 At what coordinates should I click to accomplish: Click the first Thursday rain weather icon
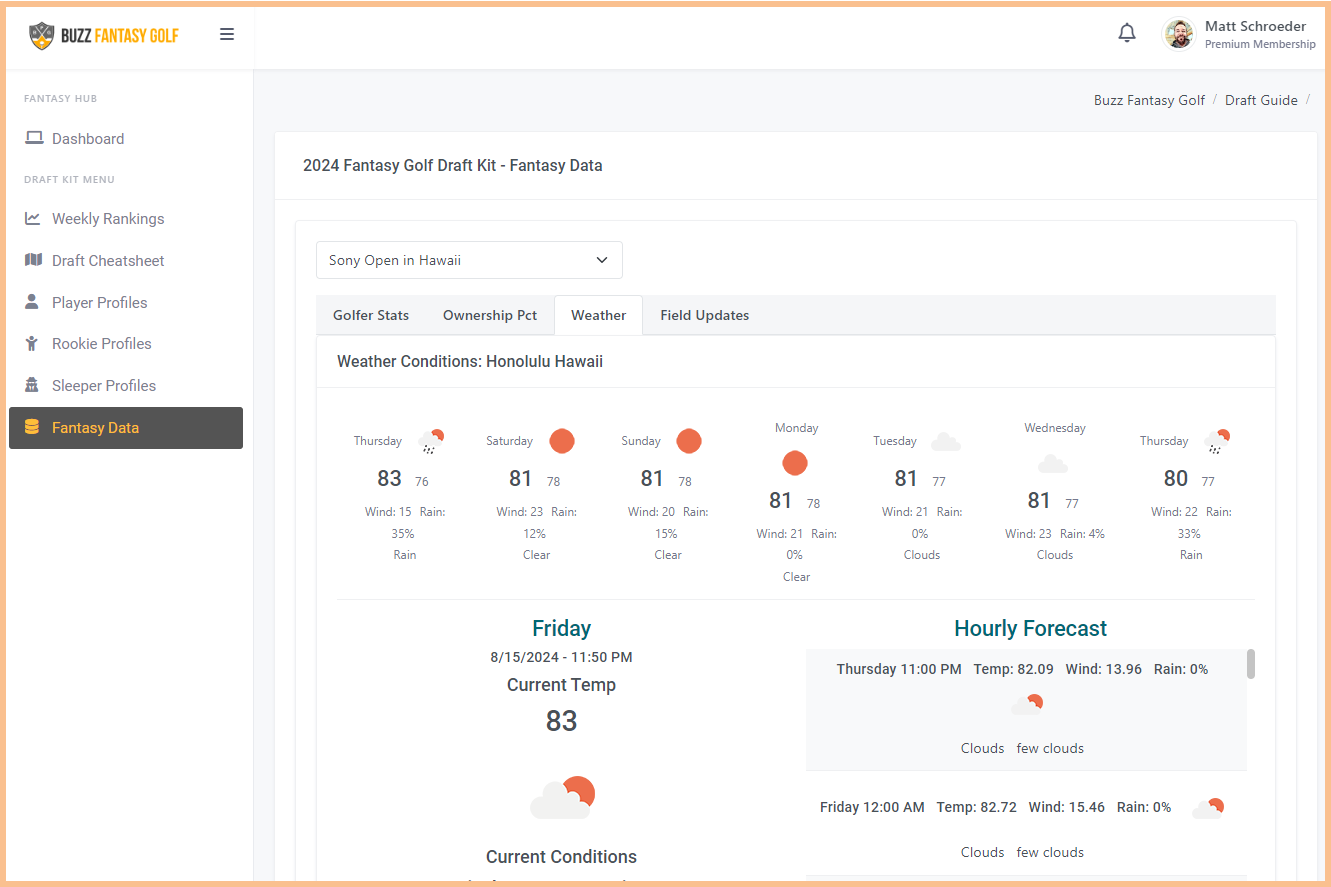(x=431, y=441)
